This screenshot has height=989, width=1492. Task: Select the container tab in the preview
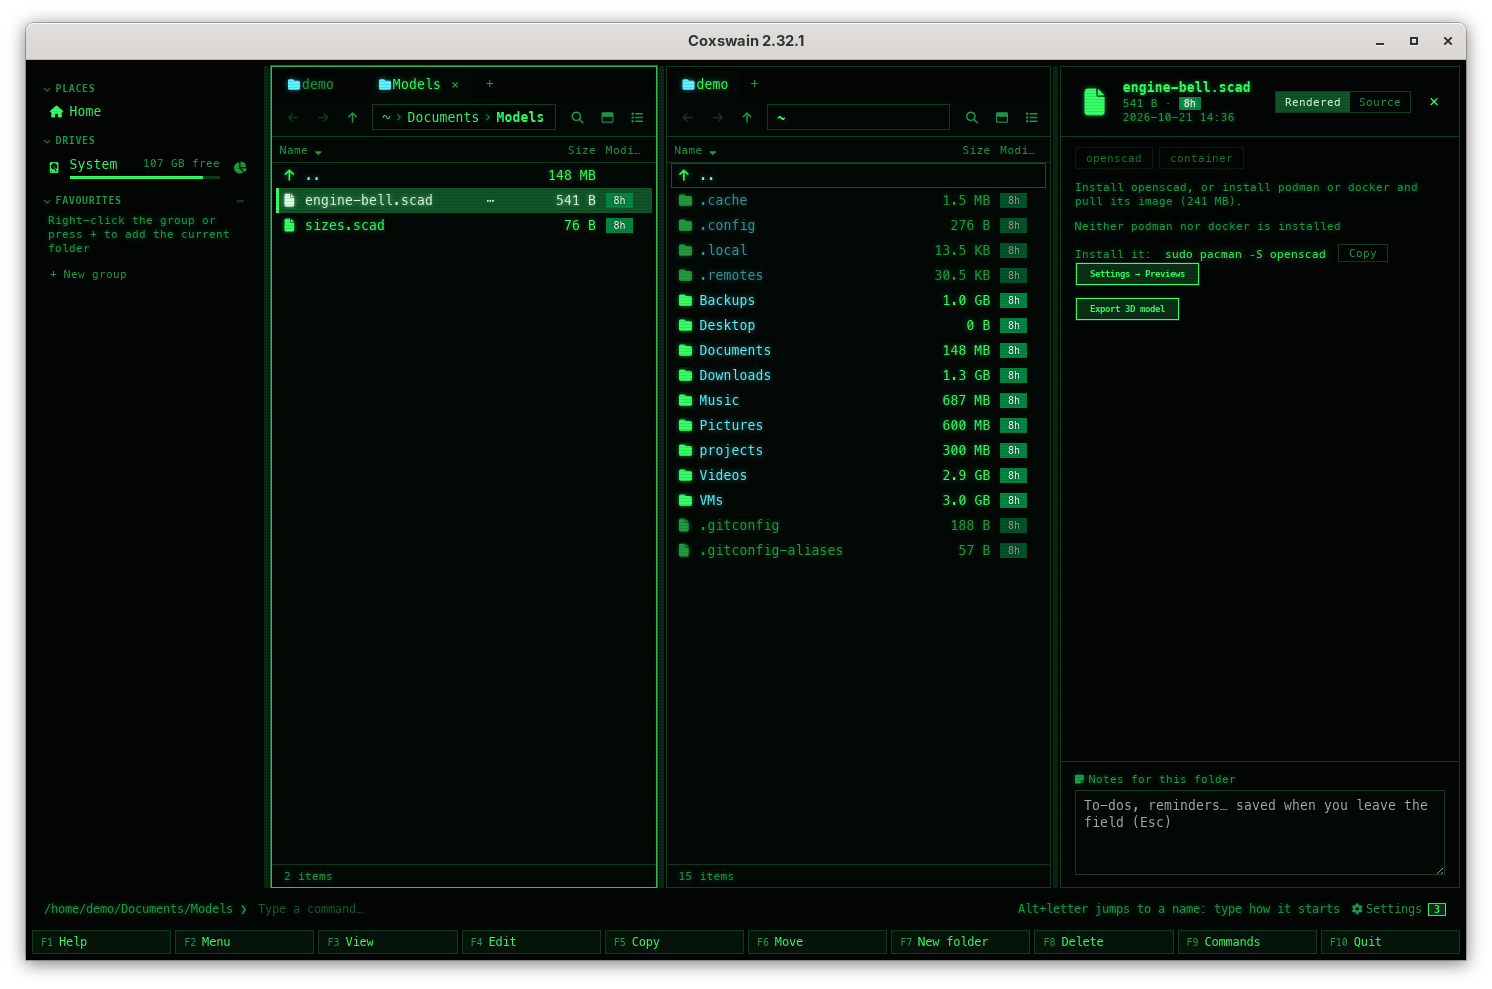(1201, 158)
